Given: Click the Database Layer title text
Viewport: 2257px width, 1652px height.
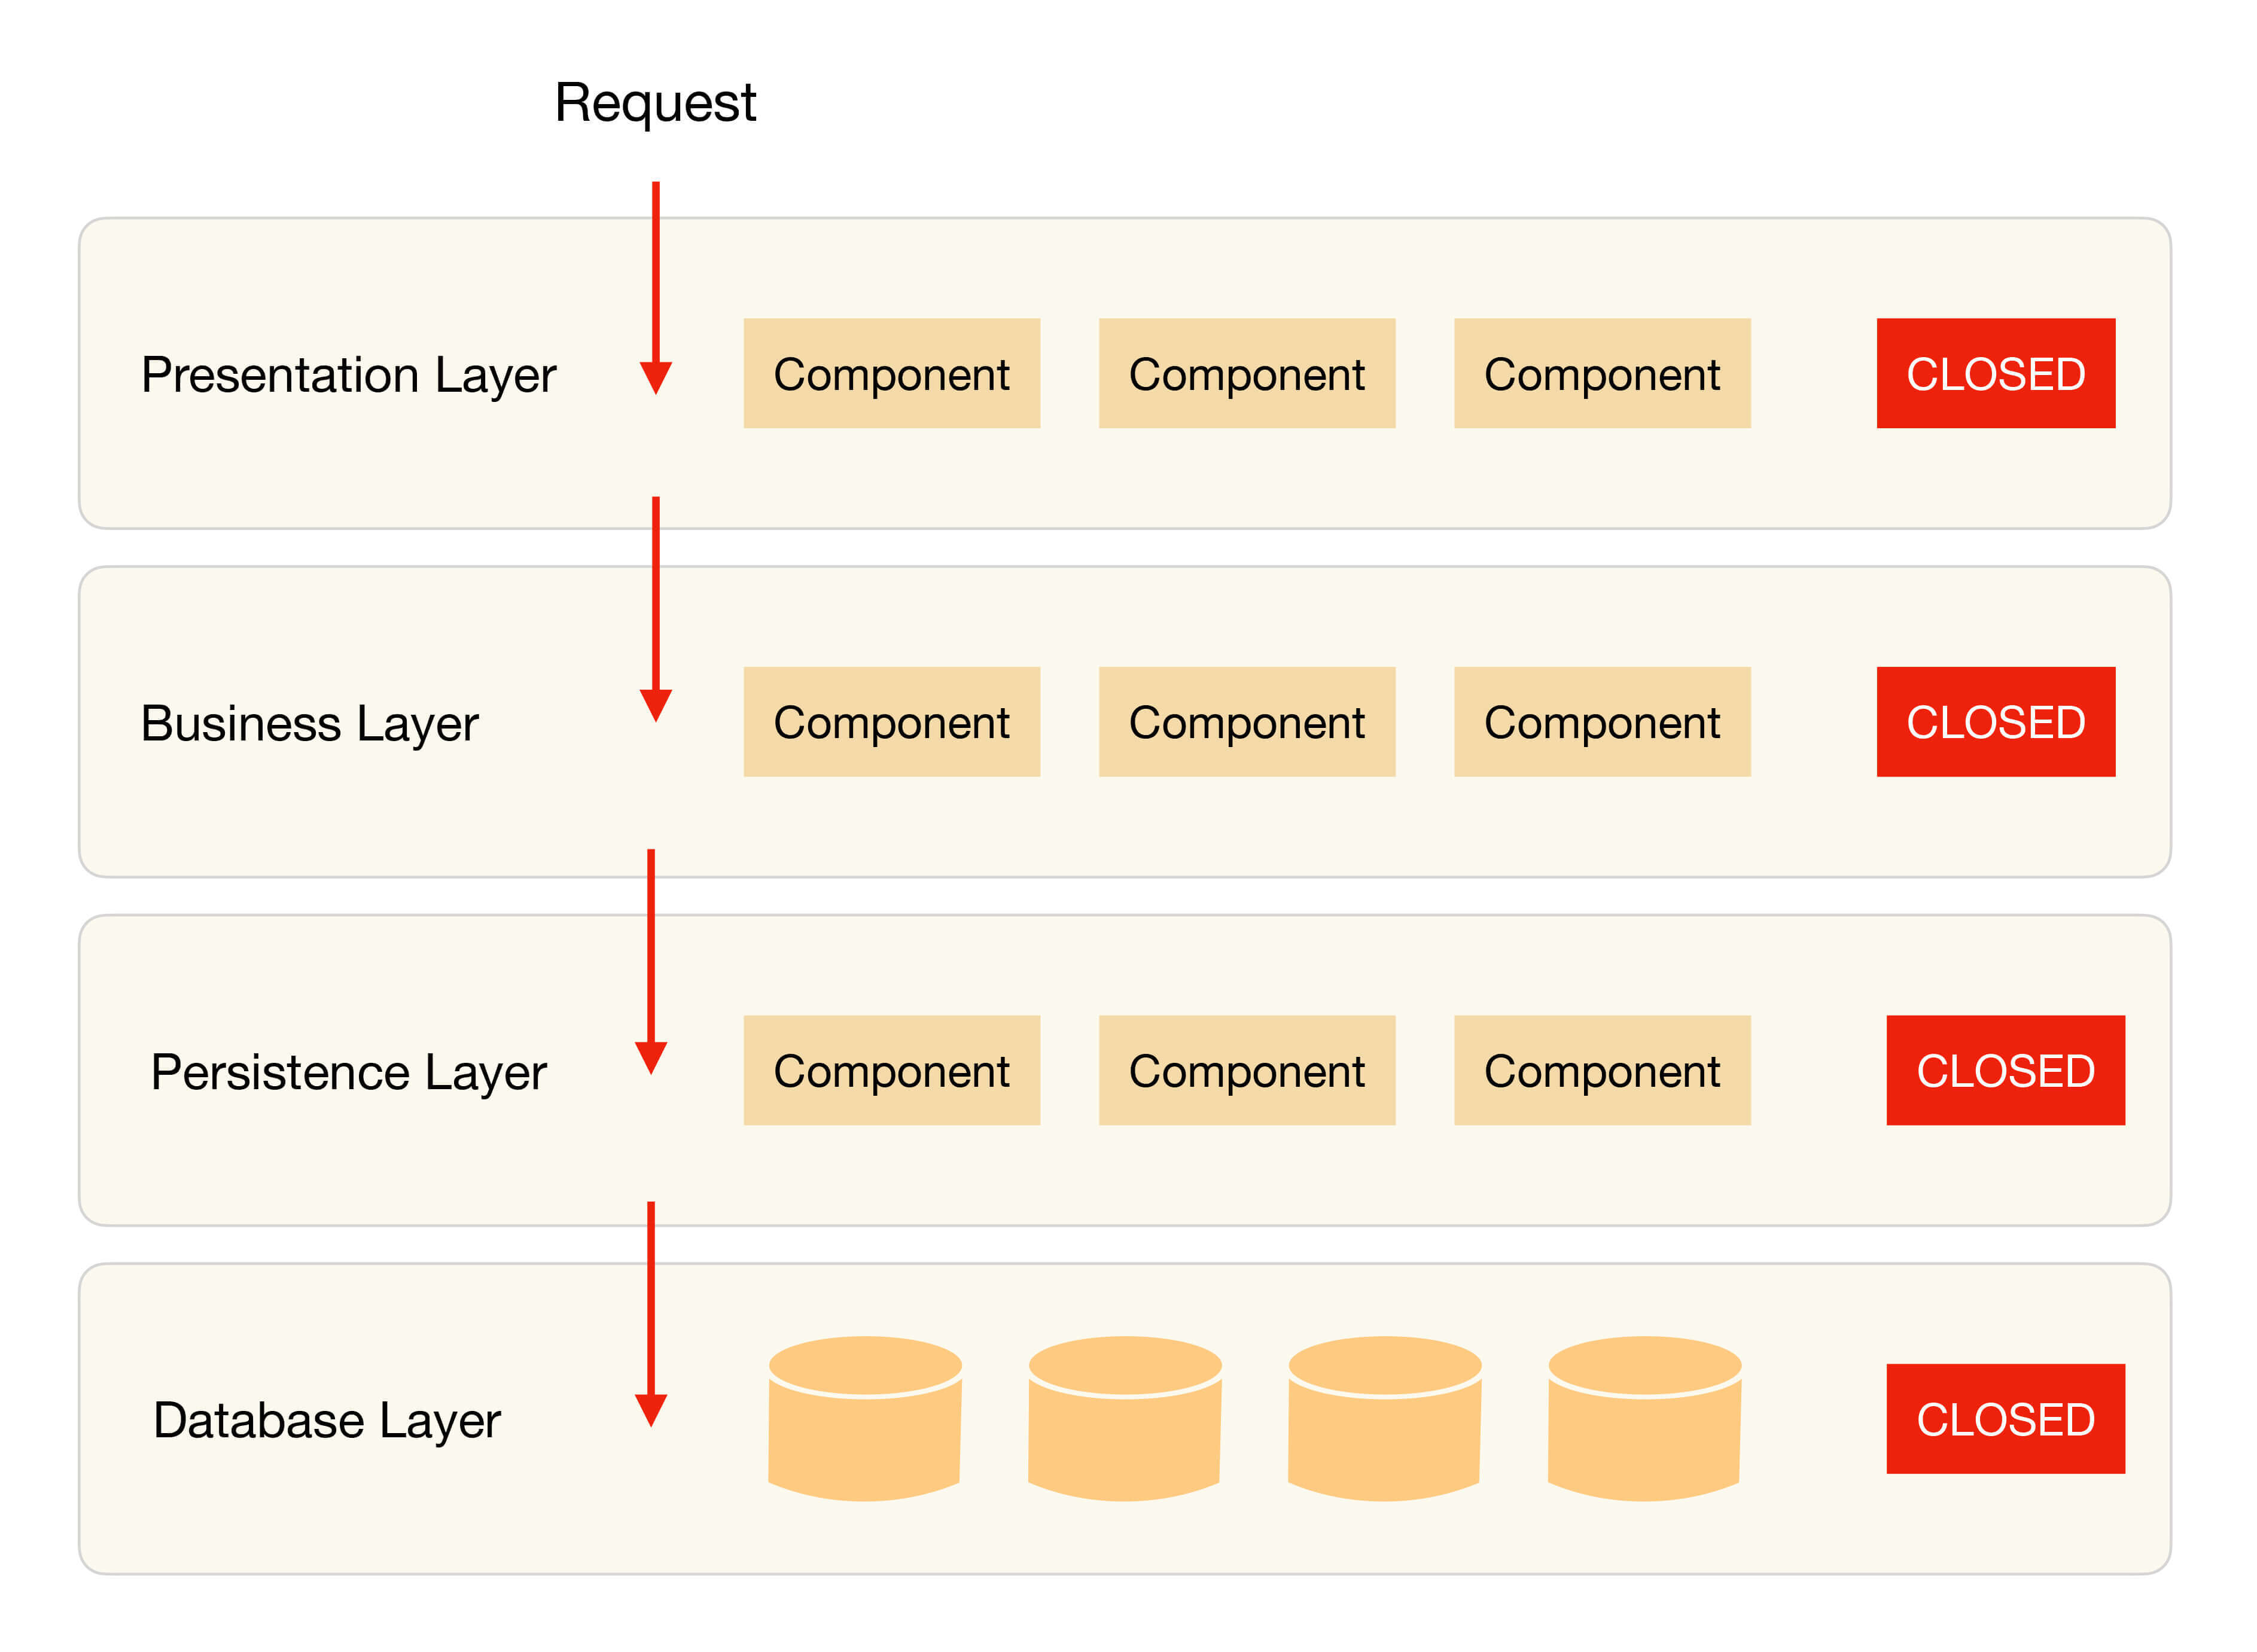Looking at the screenshot, I should pyautogui.click(x=326, y=1420).
